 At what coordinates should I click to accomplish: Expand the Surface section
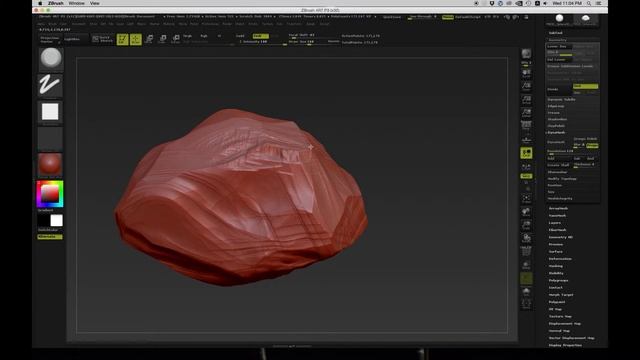pos(556,251)
